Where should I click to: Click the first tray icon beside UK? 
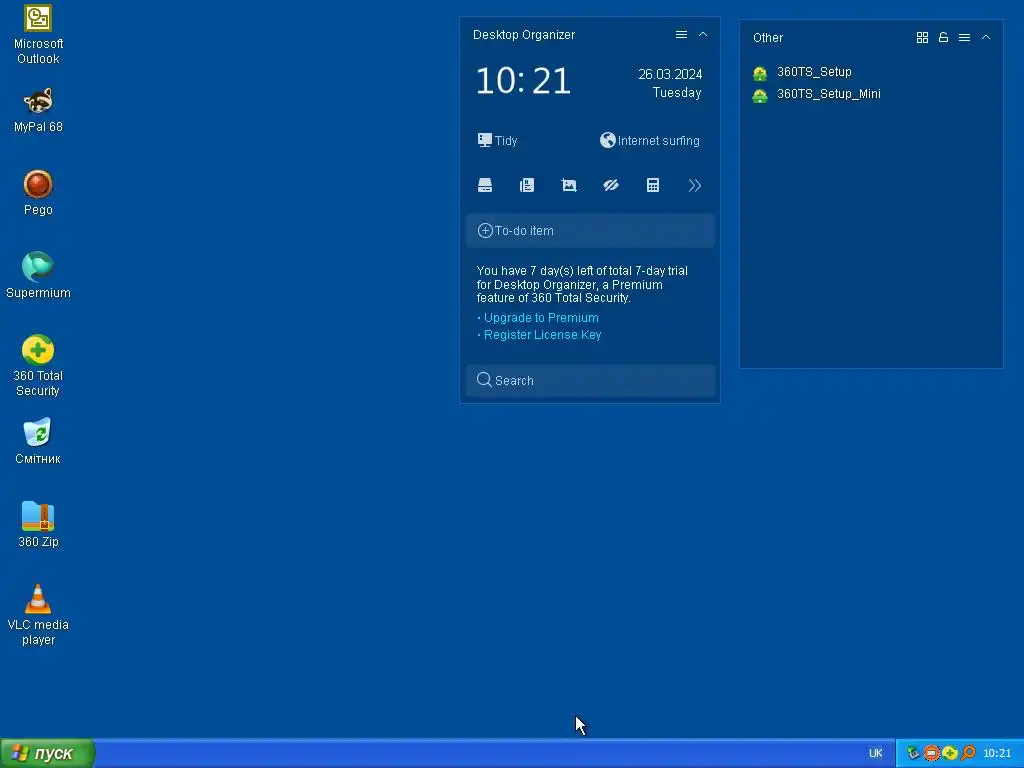[913, 754]
